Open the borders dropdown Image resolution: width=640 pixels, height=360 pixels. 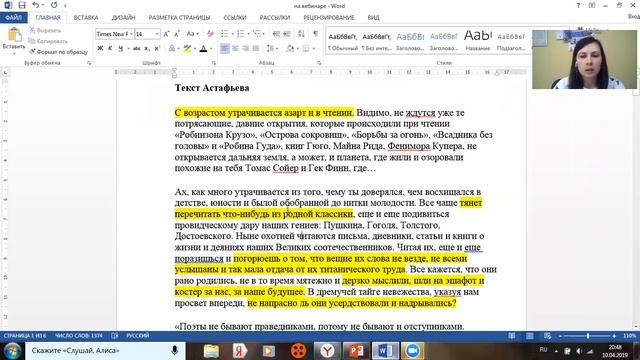click(313, 49)
